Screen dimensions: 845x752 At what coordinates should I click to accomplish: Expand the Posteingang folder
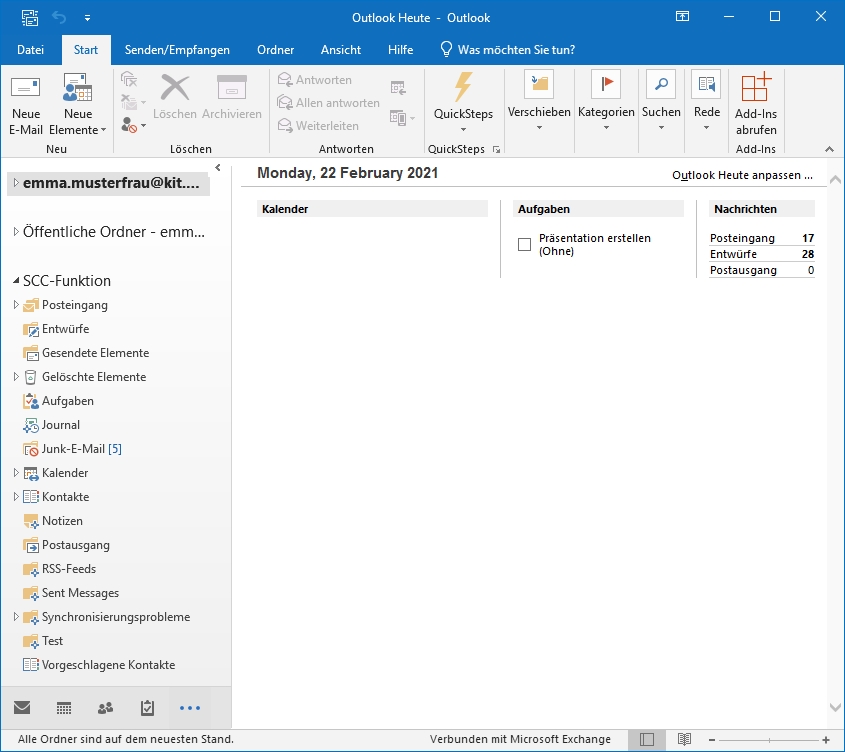[16, 305]
